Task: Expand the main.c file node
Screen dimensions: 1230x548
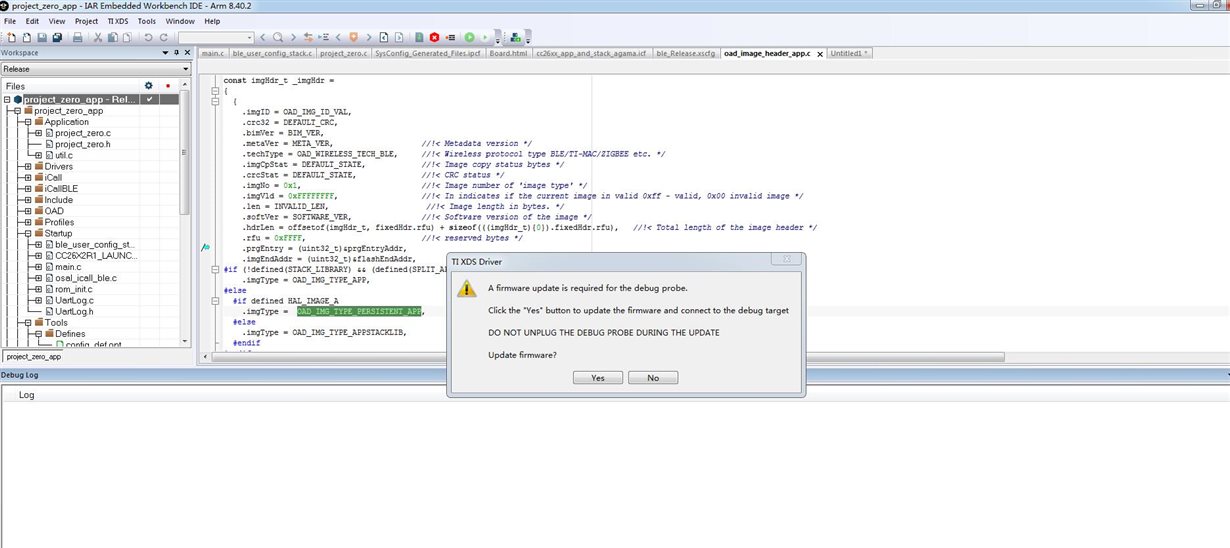Action: coord(39,267)
